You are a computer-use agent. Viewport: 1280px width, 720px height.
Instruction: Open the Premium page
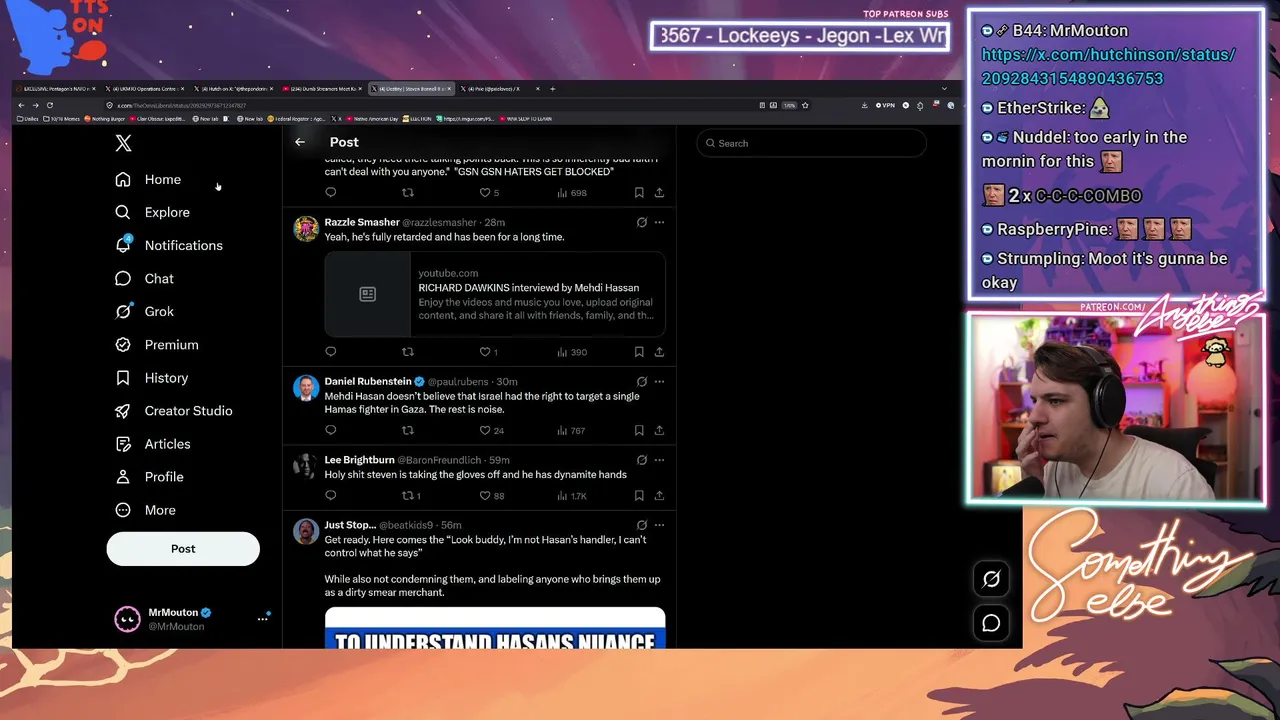point(156,345)
